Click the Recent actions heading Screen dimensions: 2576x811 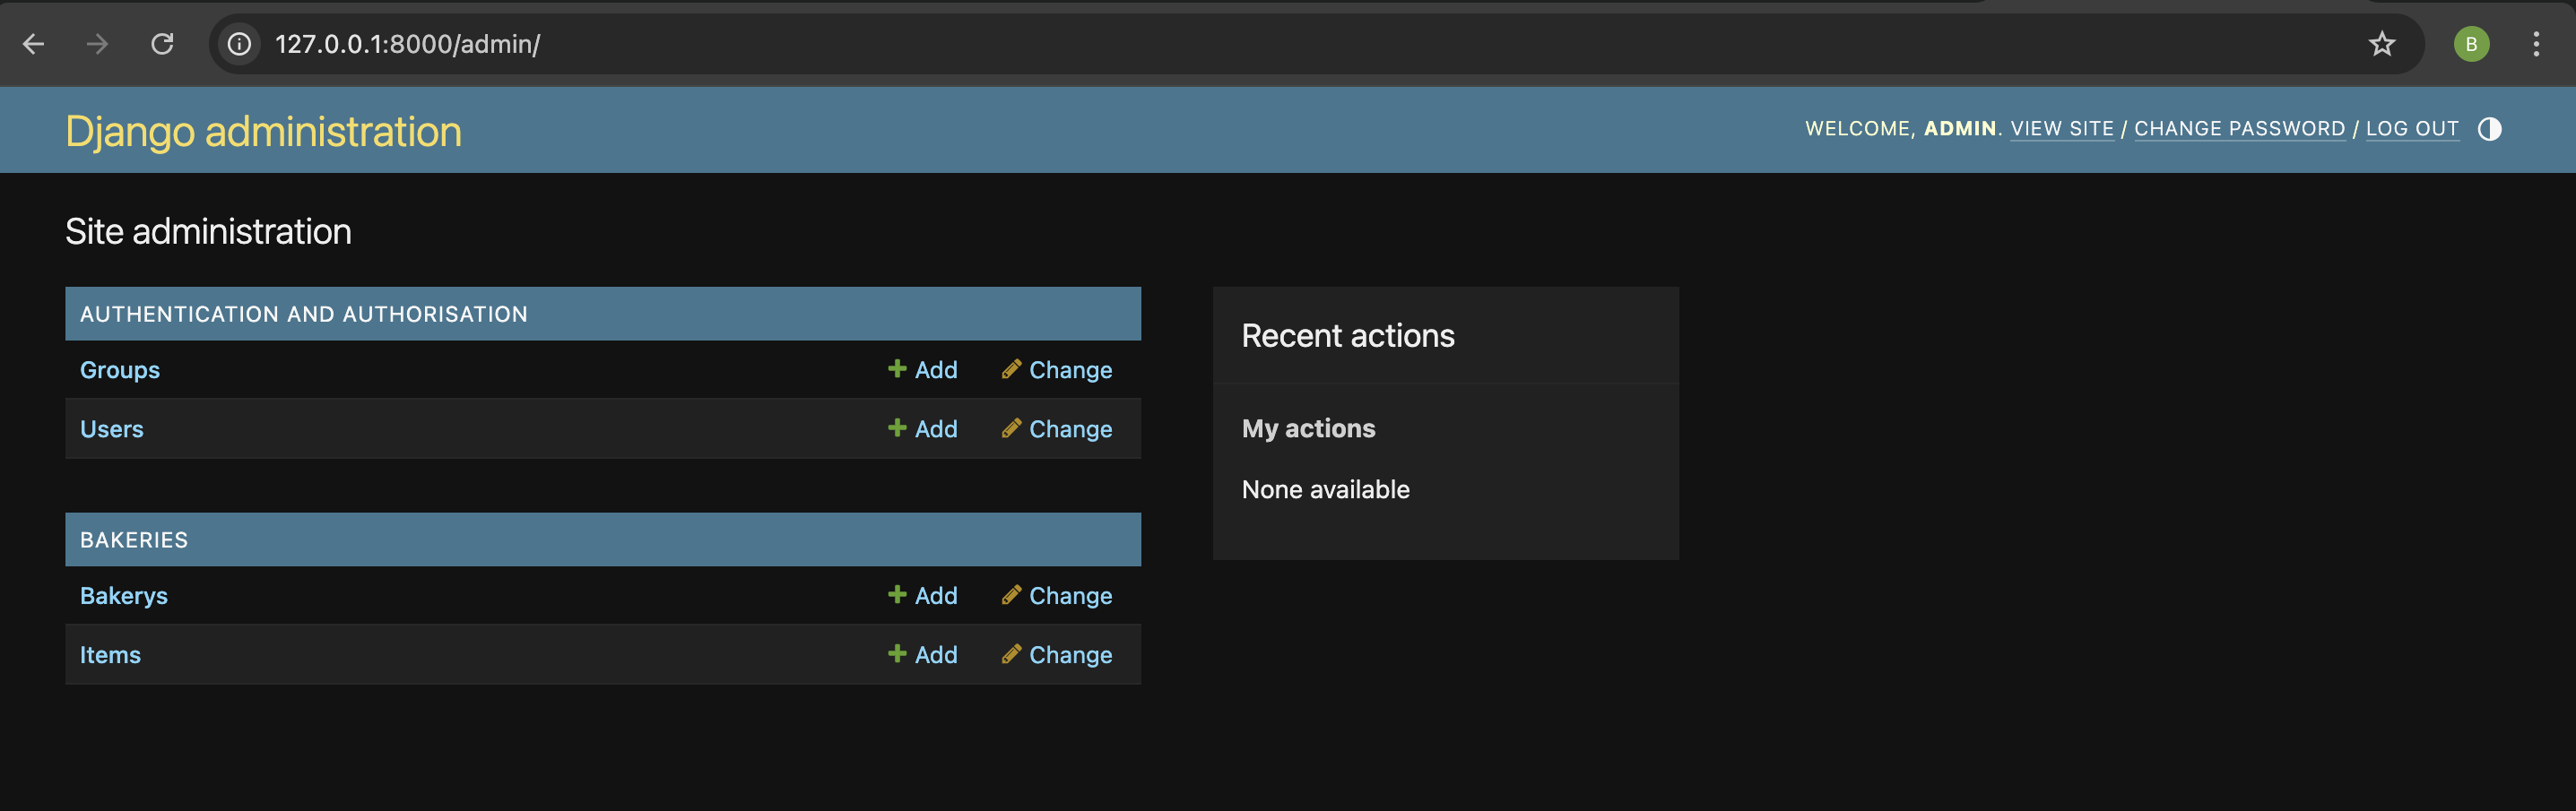1348,336
